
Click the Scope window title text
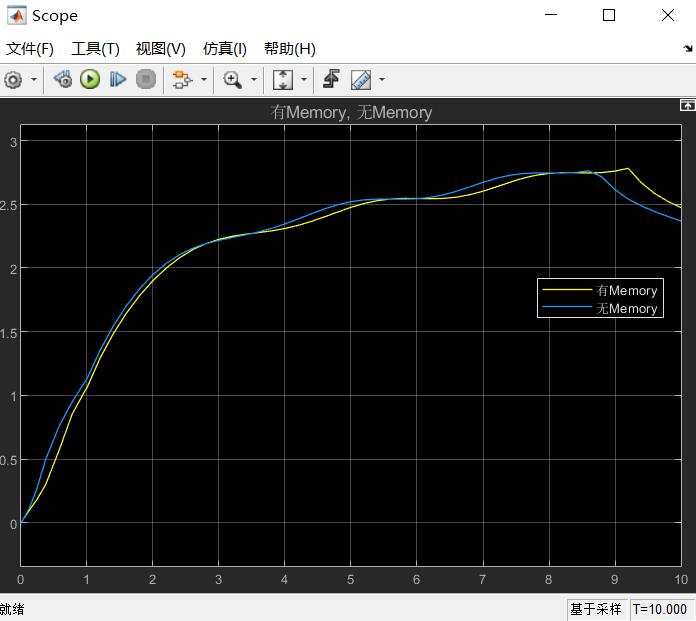click(55, 16)
